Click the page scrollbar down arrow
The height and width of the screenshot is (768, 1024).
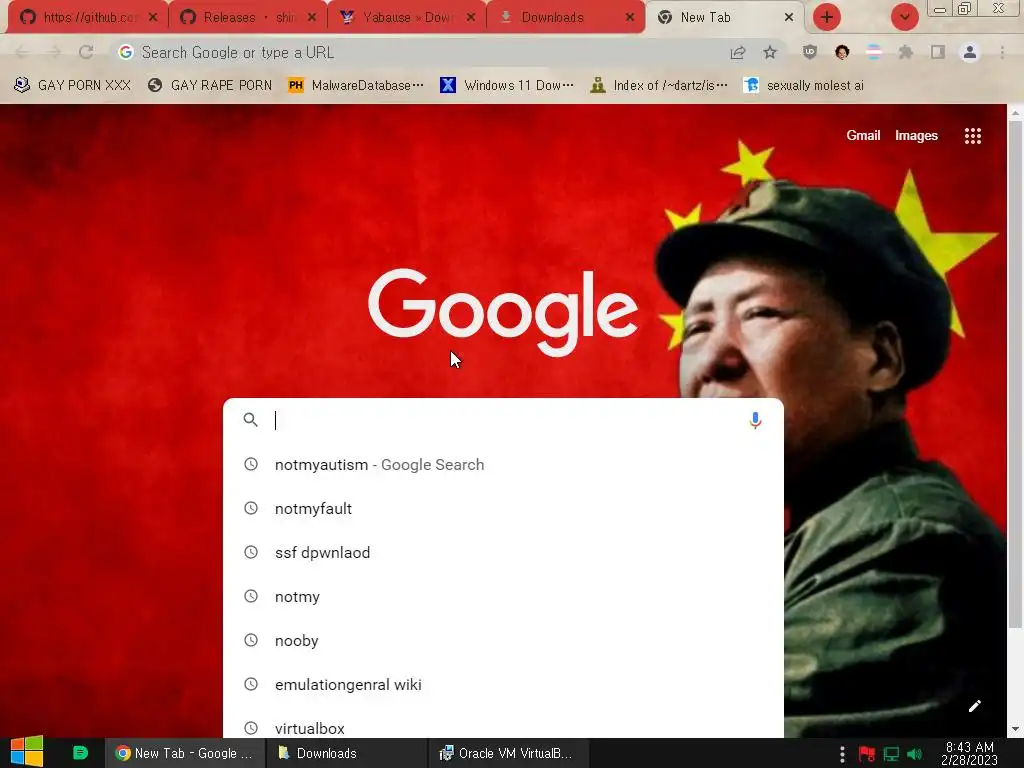pos(1016,729)
